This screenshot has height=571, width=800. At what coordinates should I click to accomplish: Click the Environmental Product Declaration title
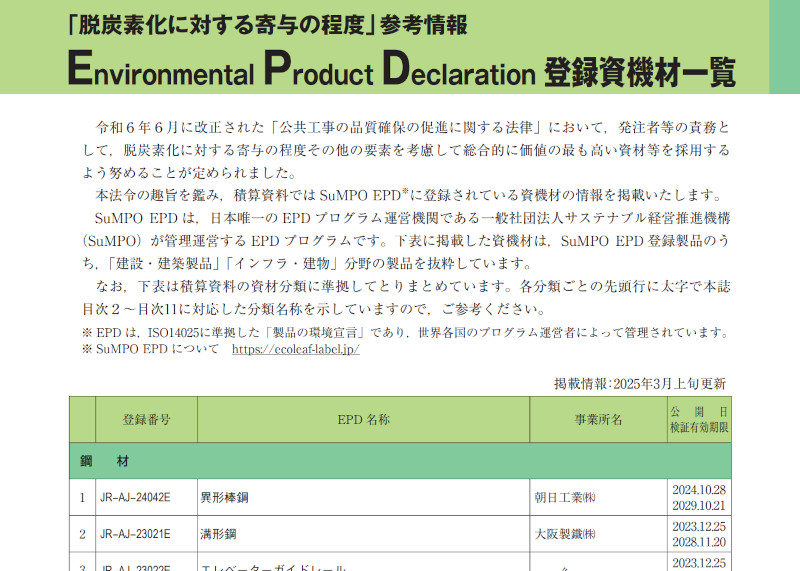(402, 69)
